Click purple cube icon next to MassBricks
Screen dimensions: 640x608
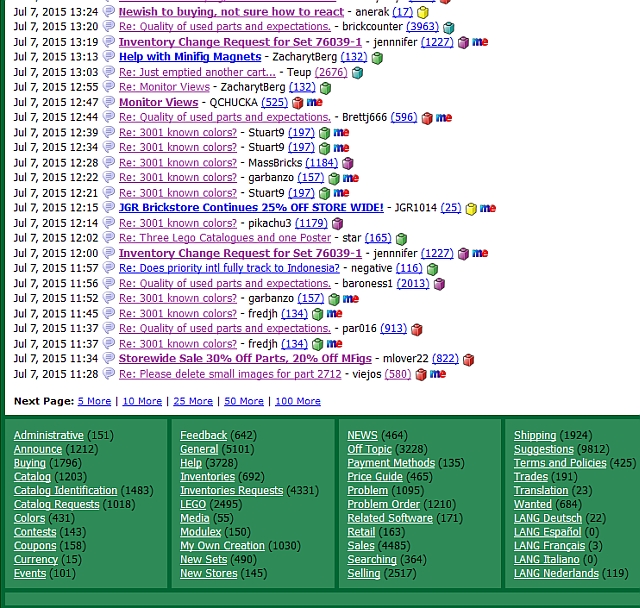[348, 163]
